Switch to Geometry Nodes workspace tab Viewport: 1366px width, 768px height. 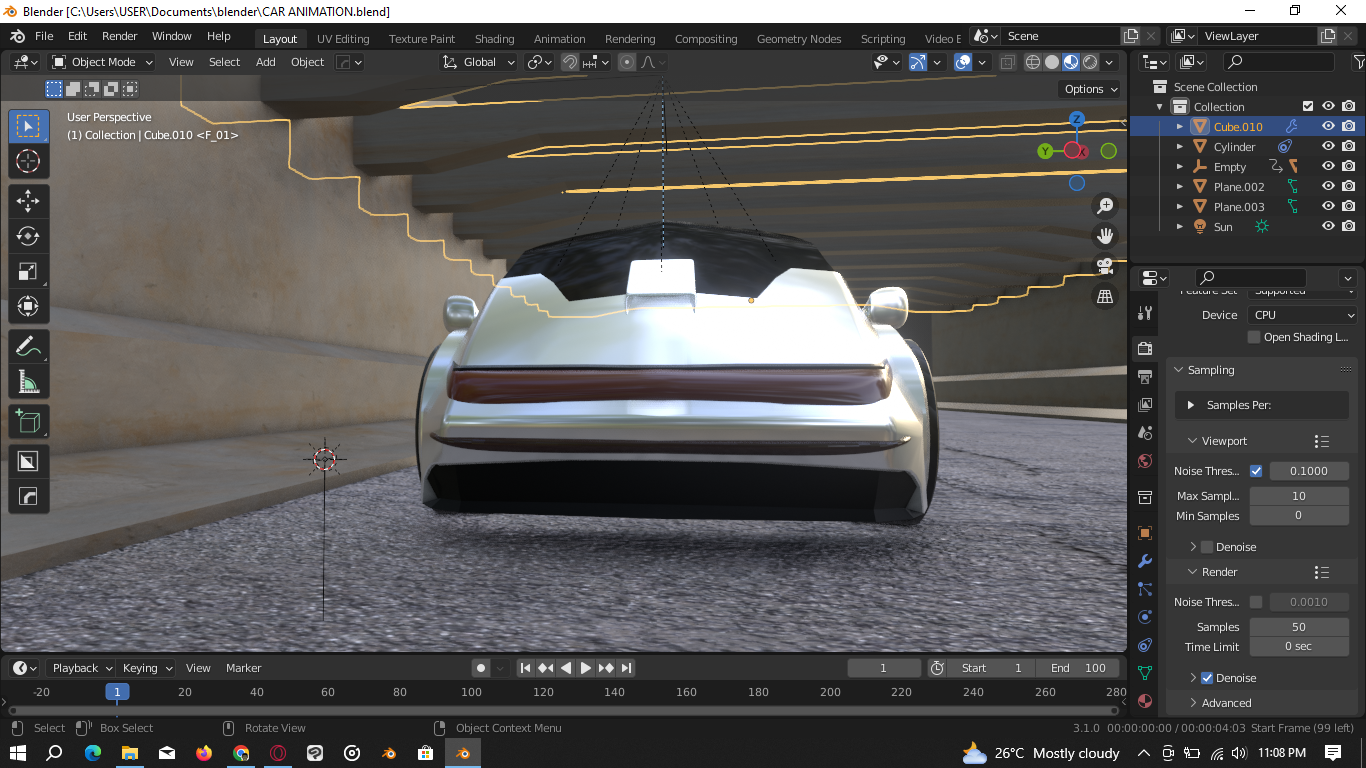799,39
